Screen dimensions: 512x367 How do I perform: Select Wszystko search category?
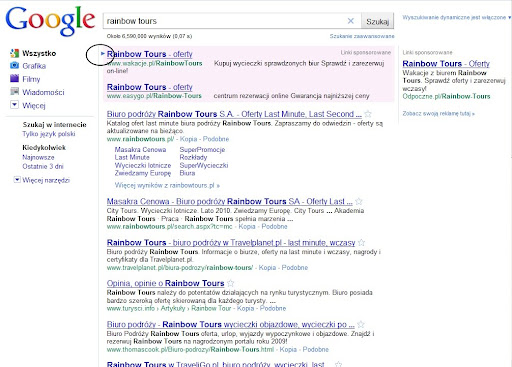click(39, 53)
